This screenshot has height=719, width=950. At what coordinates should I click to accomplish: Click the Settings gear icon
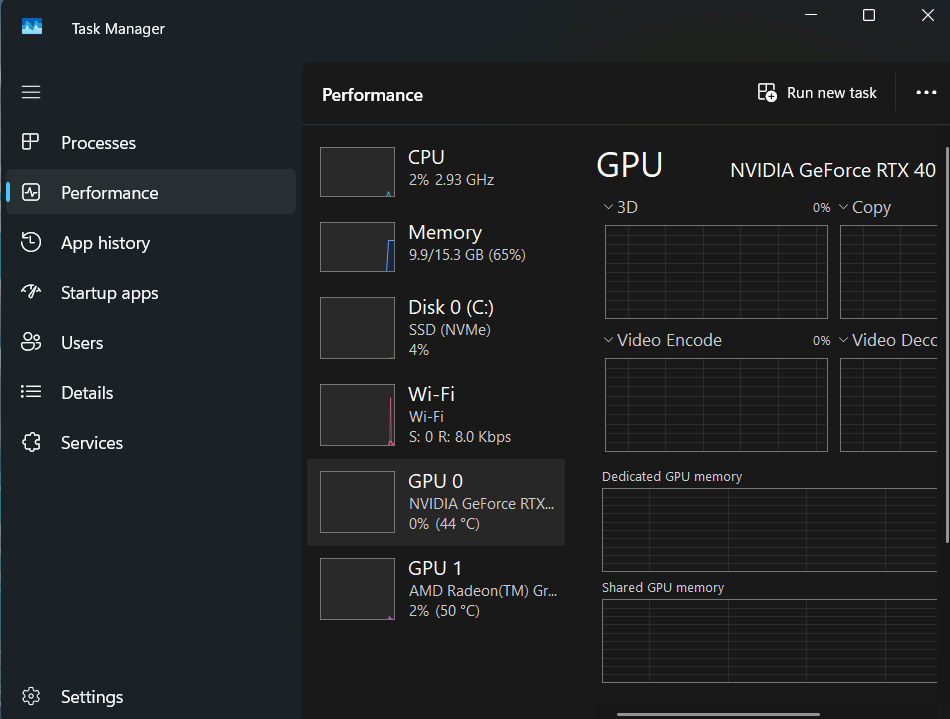tap(31, 696)
